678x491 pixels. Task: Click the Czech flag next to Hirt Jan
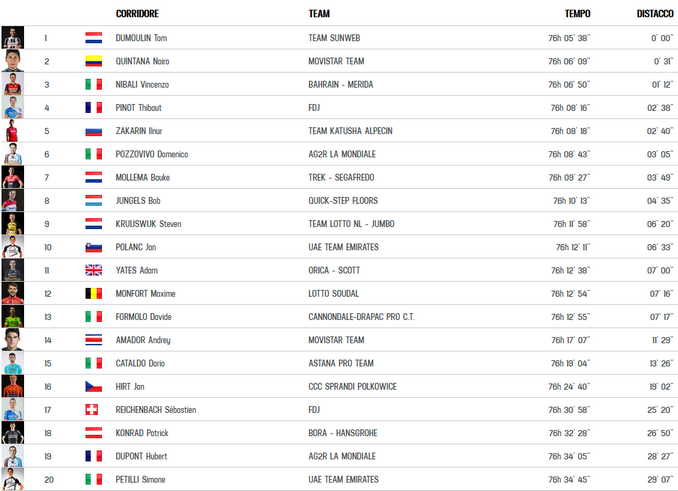click(x=93, y=386)
